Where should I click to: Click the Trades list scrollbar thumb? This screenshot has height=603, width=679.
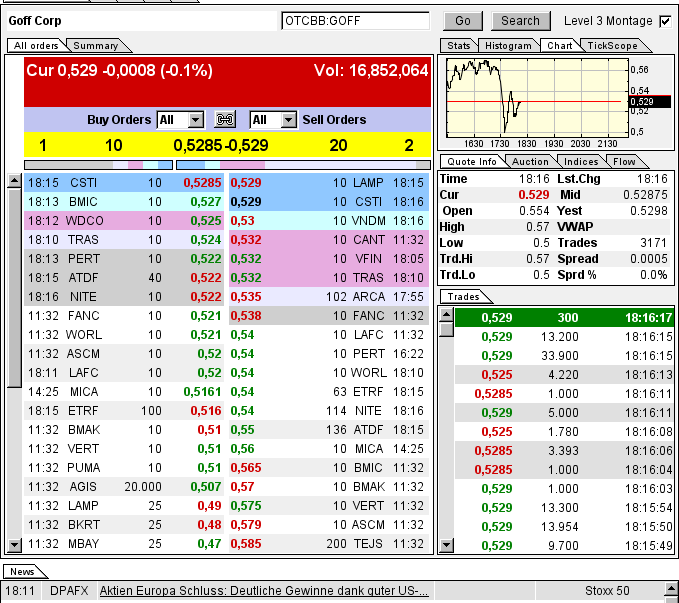(446, 330)
